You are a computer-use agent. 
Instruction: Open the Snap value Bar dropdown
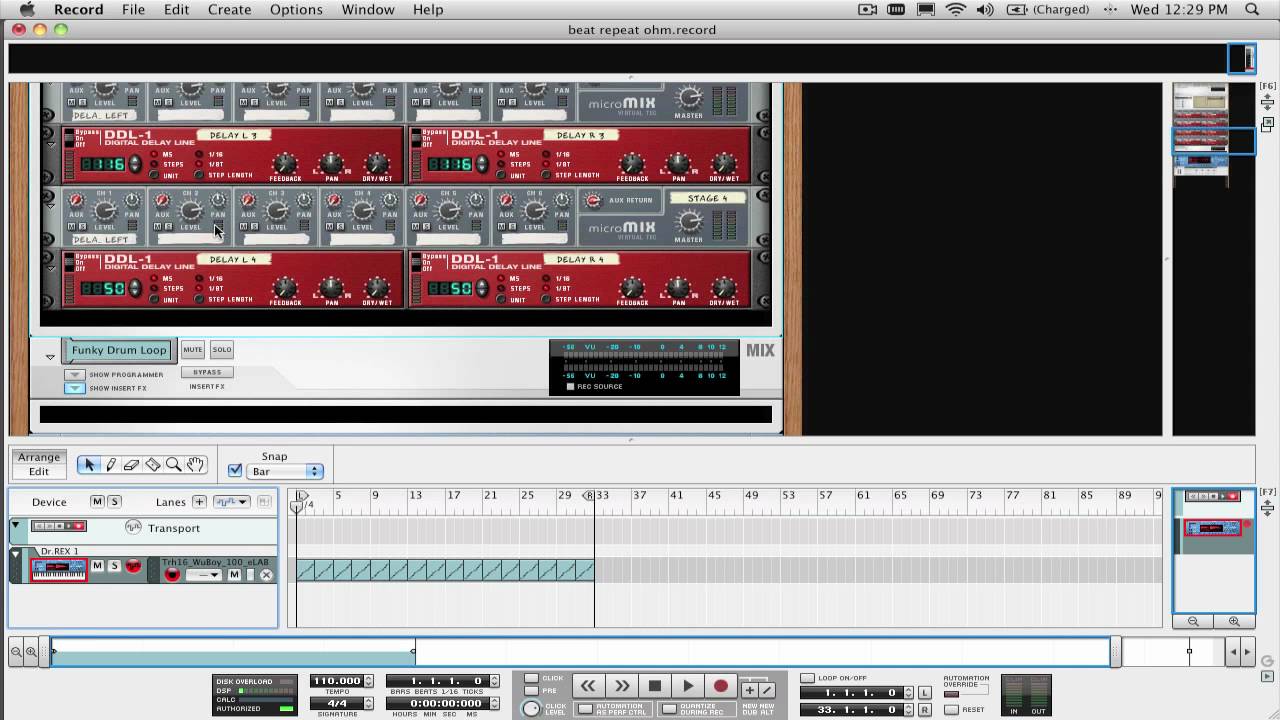pyautogui.click(x=285, y=471)
